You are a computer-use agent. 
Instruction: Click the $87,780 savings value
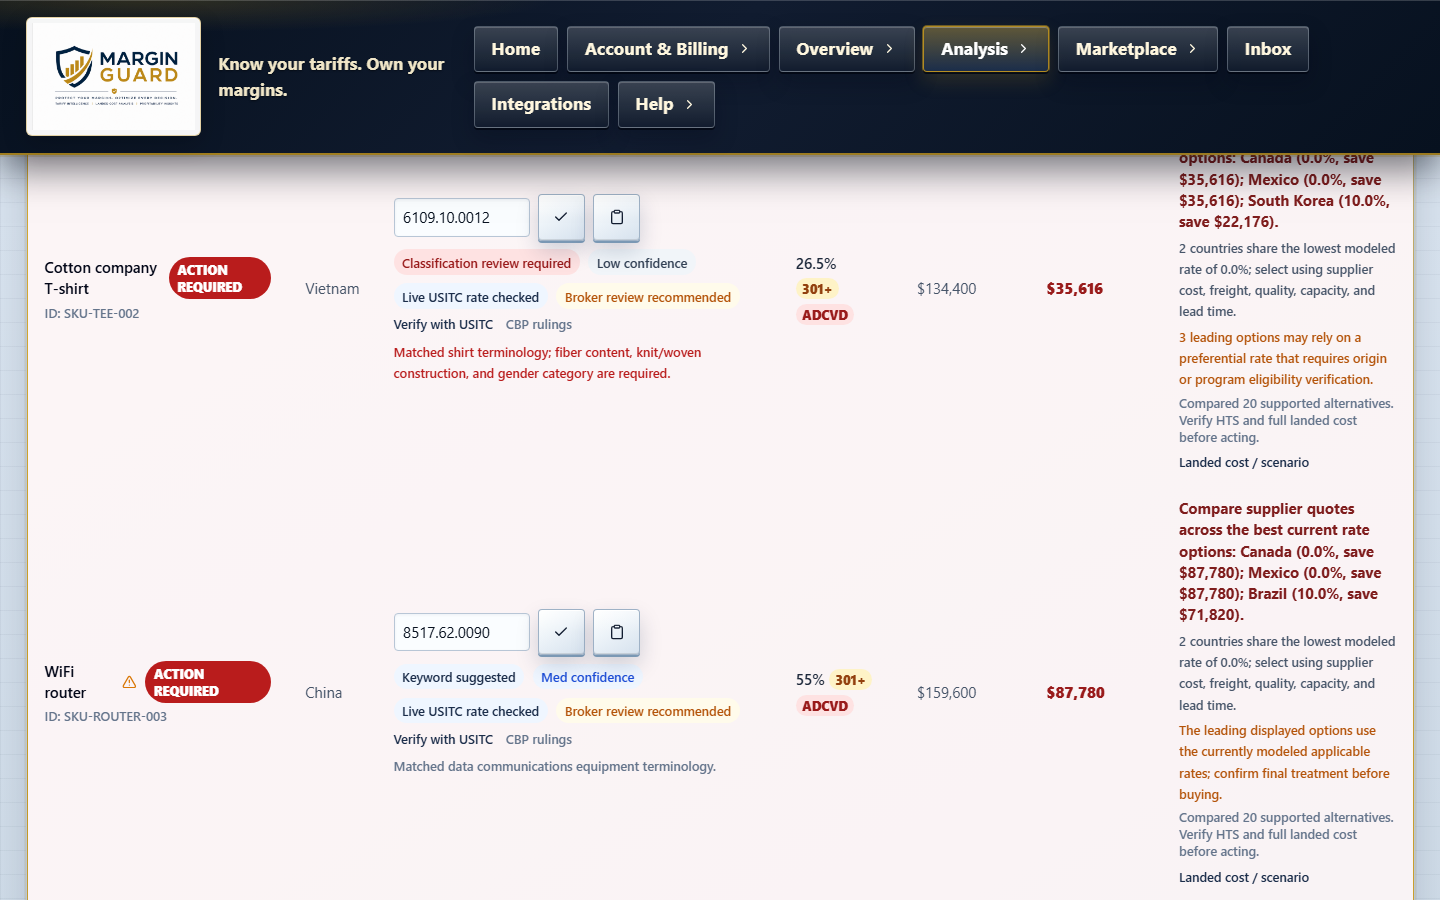(x=1075, y=693)
